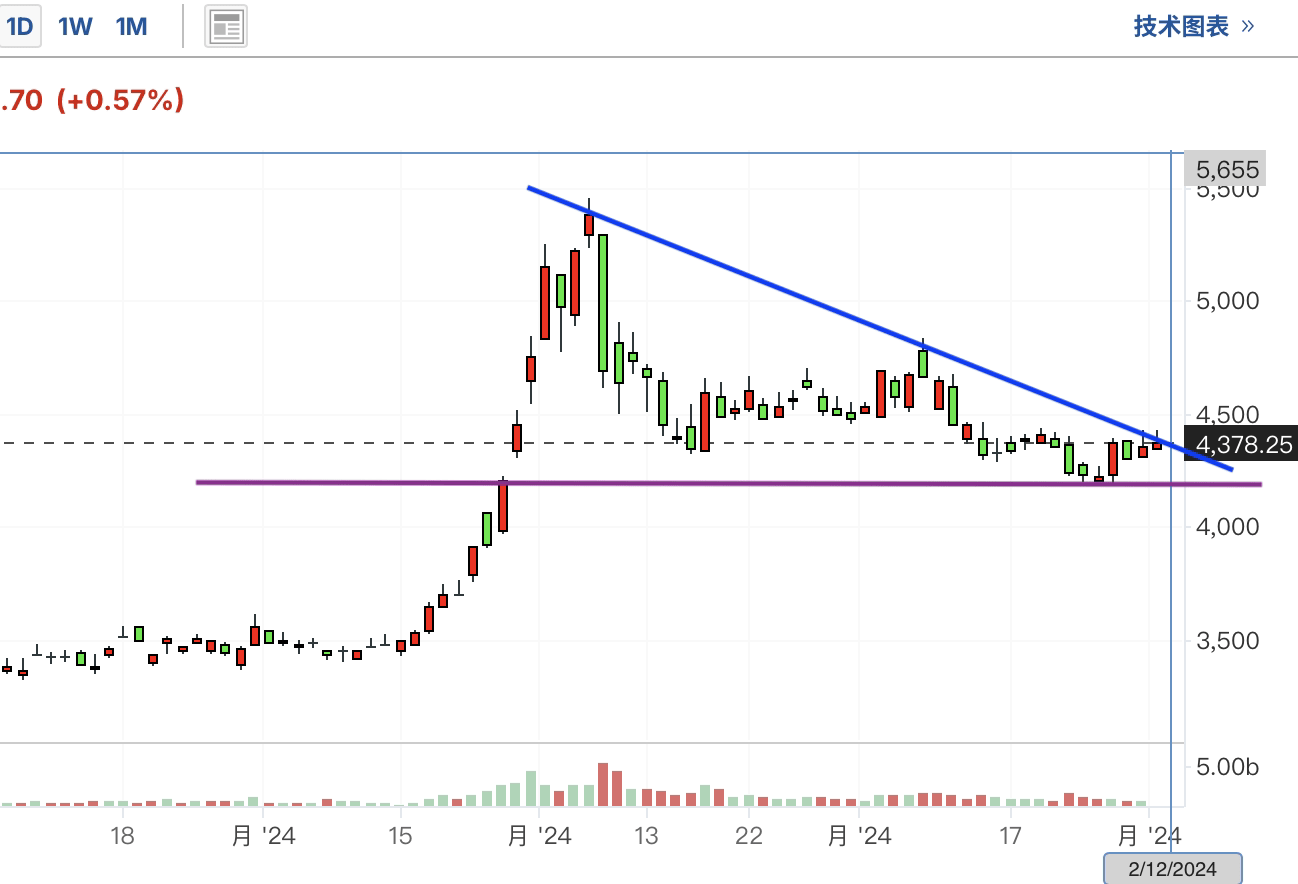Switch to the 1W timeframe
1298x884 pixels.
[x=75, y=27]
